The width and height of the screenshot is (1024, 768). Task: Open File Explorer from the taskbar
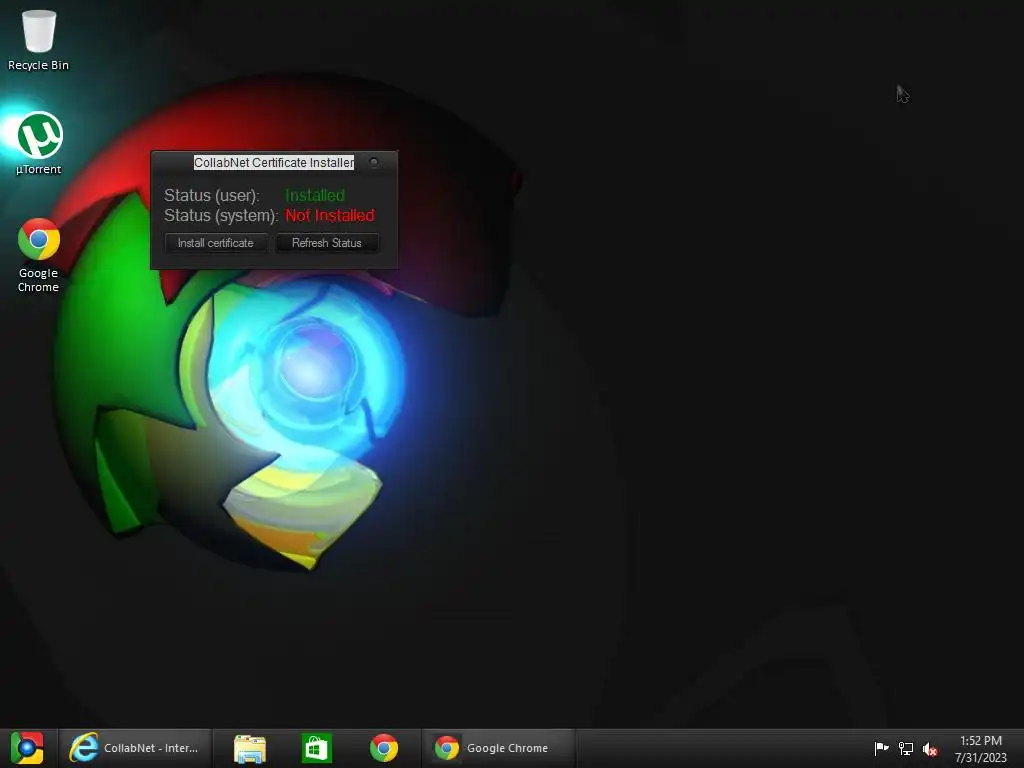[x=250, y=748]
